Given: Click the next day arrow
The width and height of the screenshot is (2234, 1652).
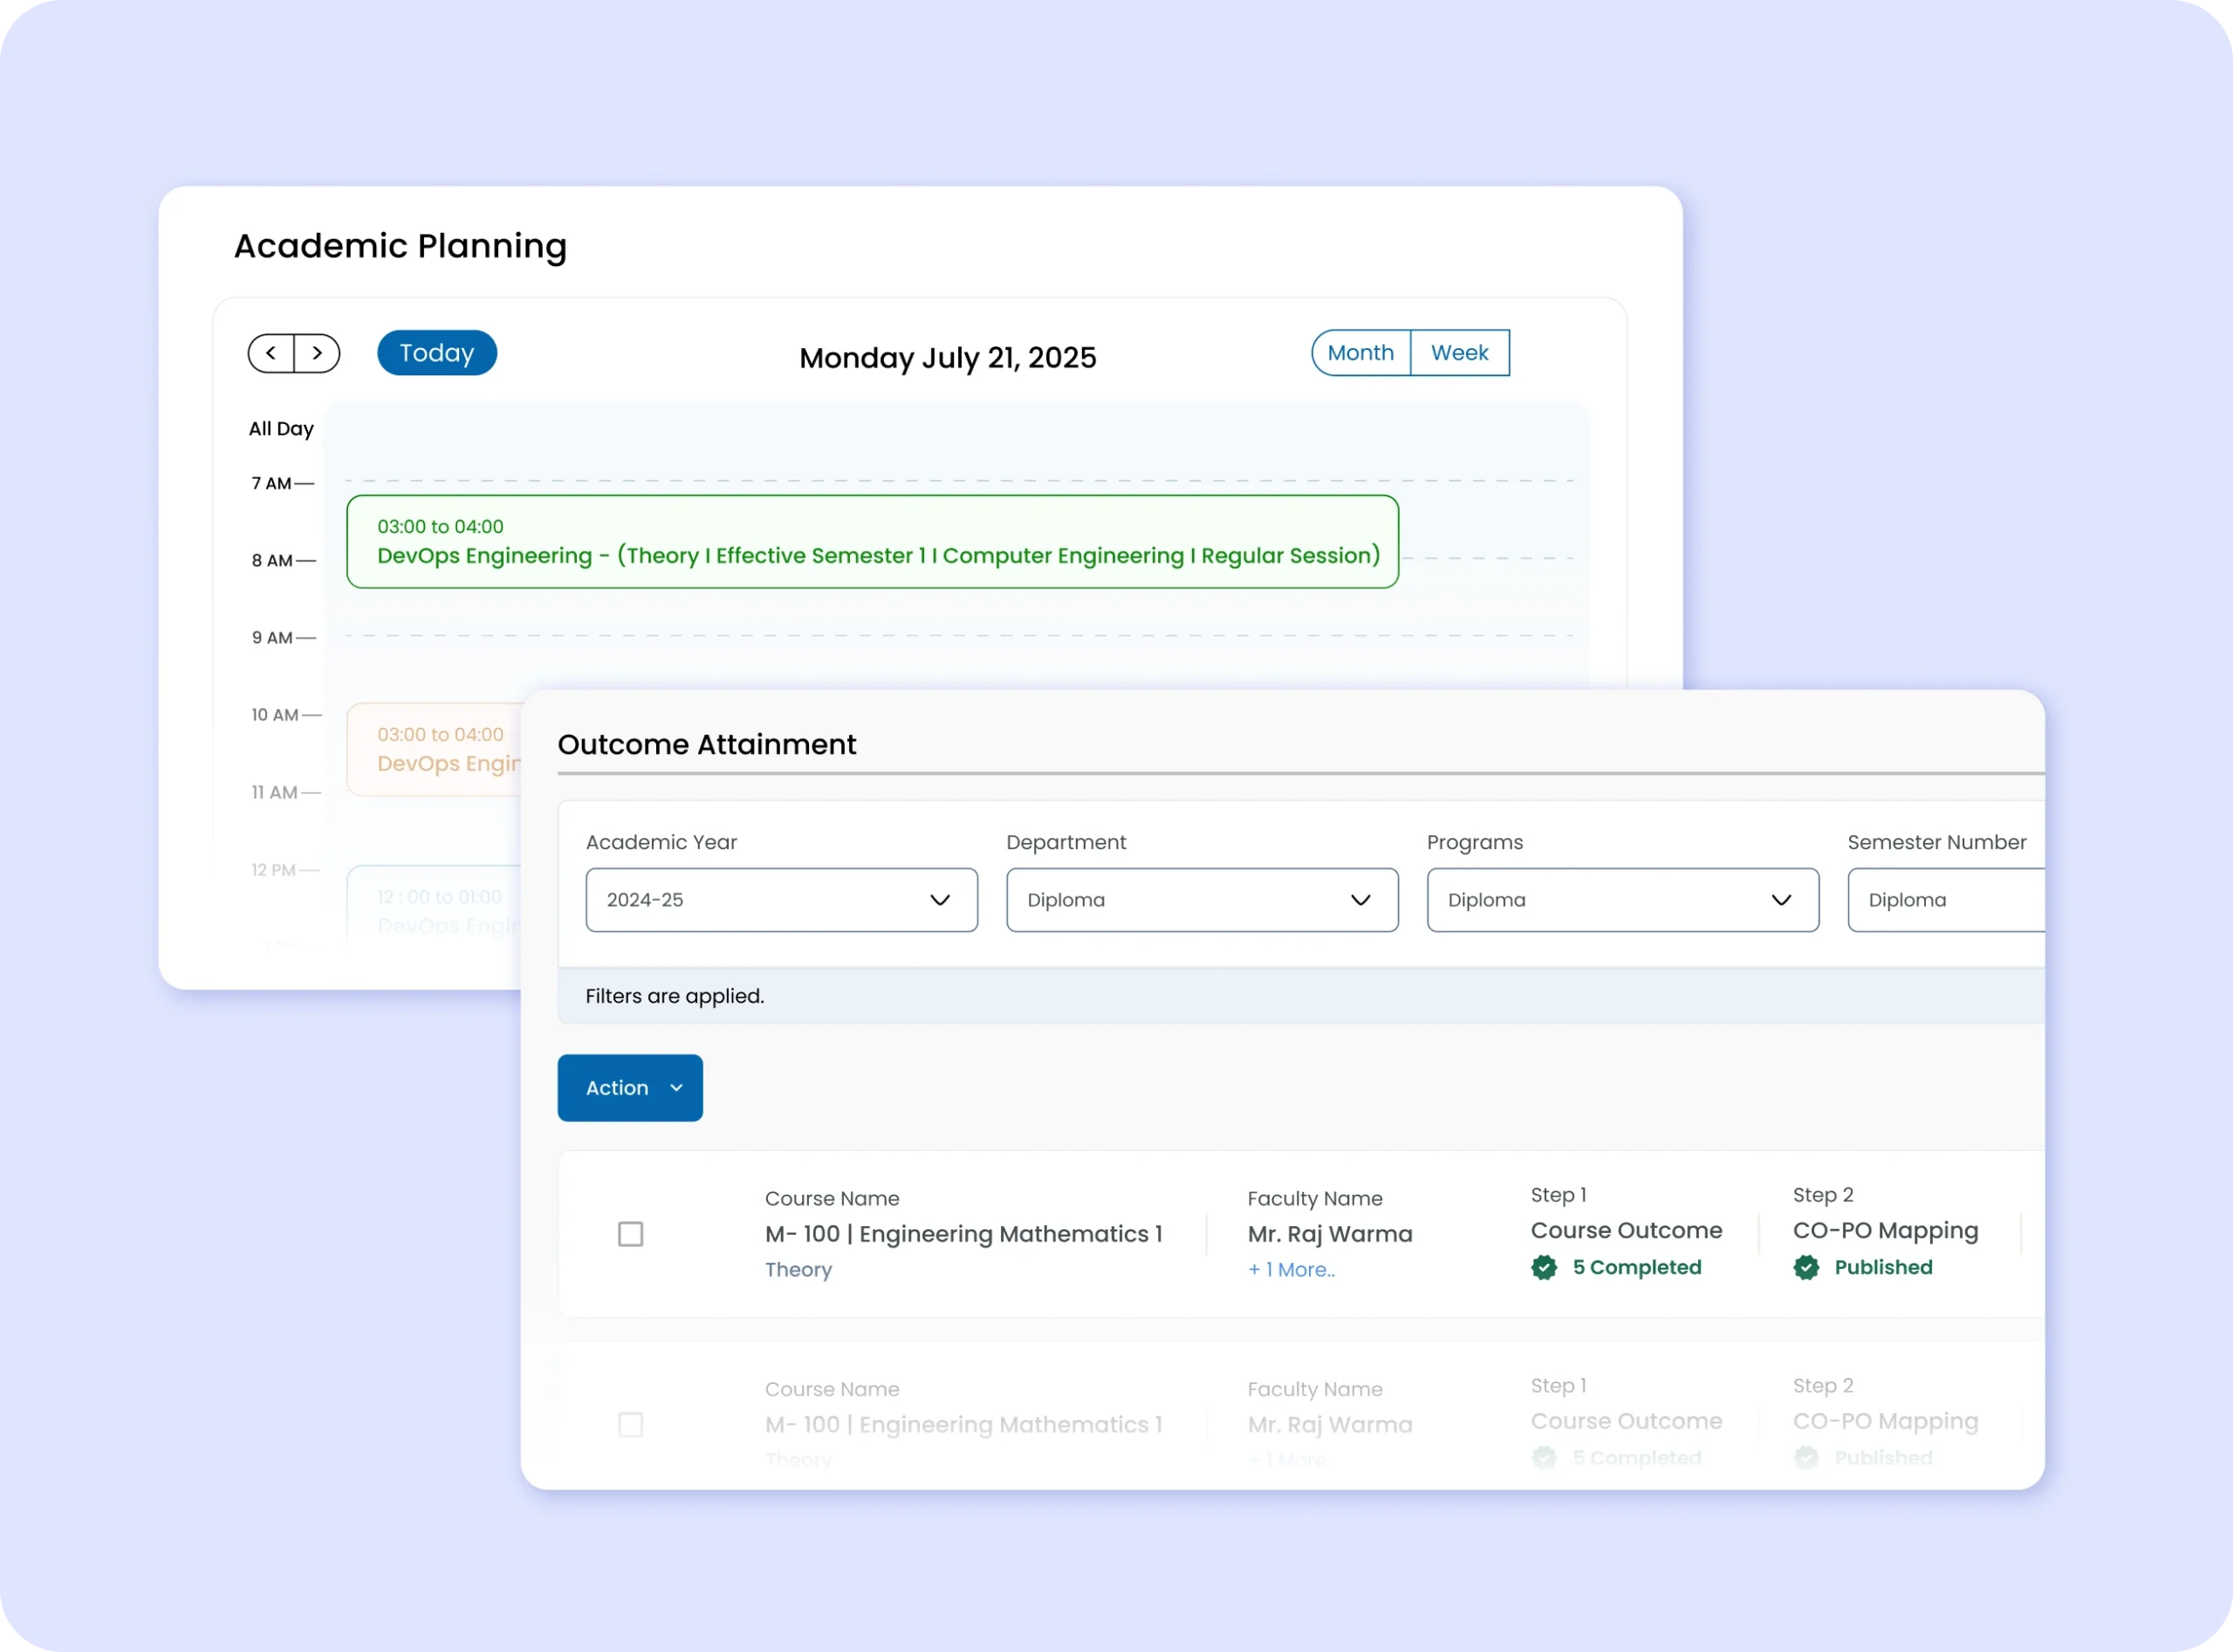Looking at the screenshot, I should point(317,353).
